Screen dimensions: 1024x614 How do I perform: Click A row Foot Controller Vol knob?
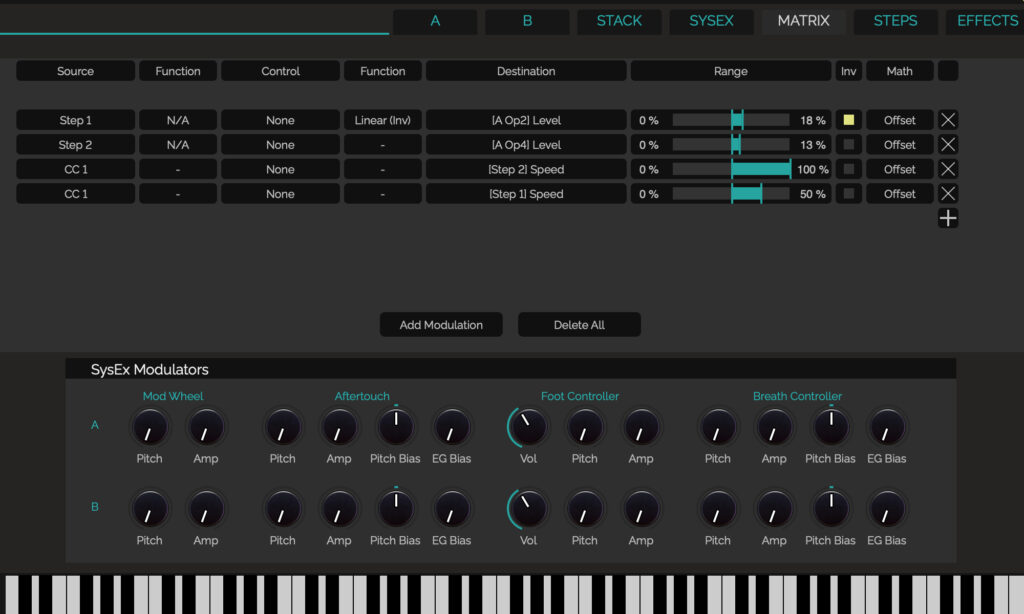coord(528,427)
